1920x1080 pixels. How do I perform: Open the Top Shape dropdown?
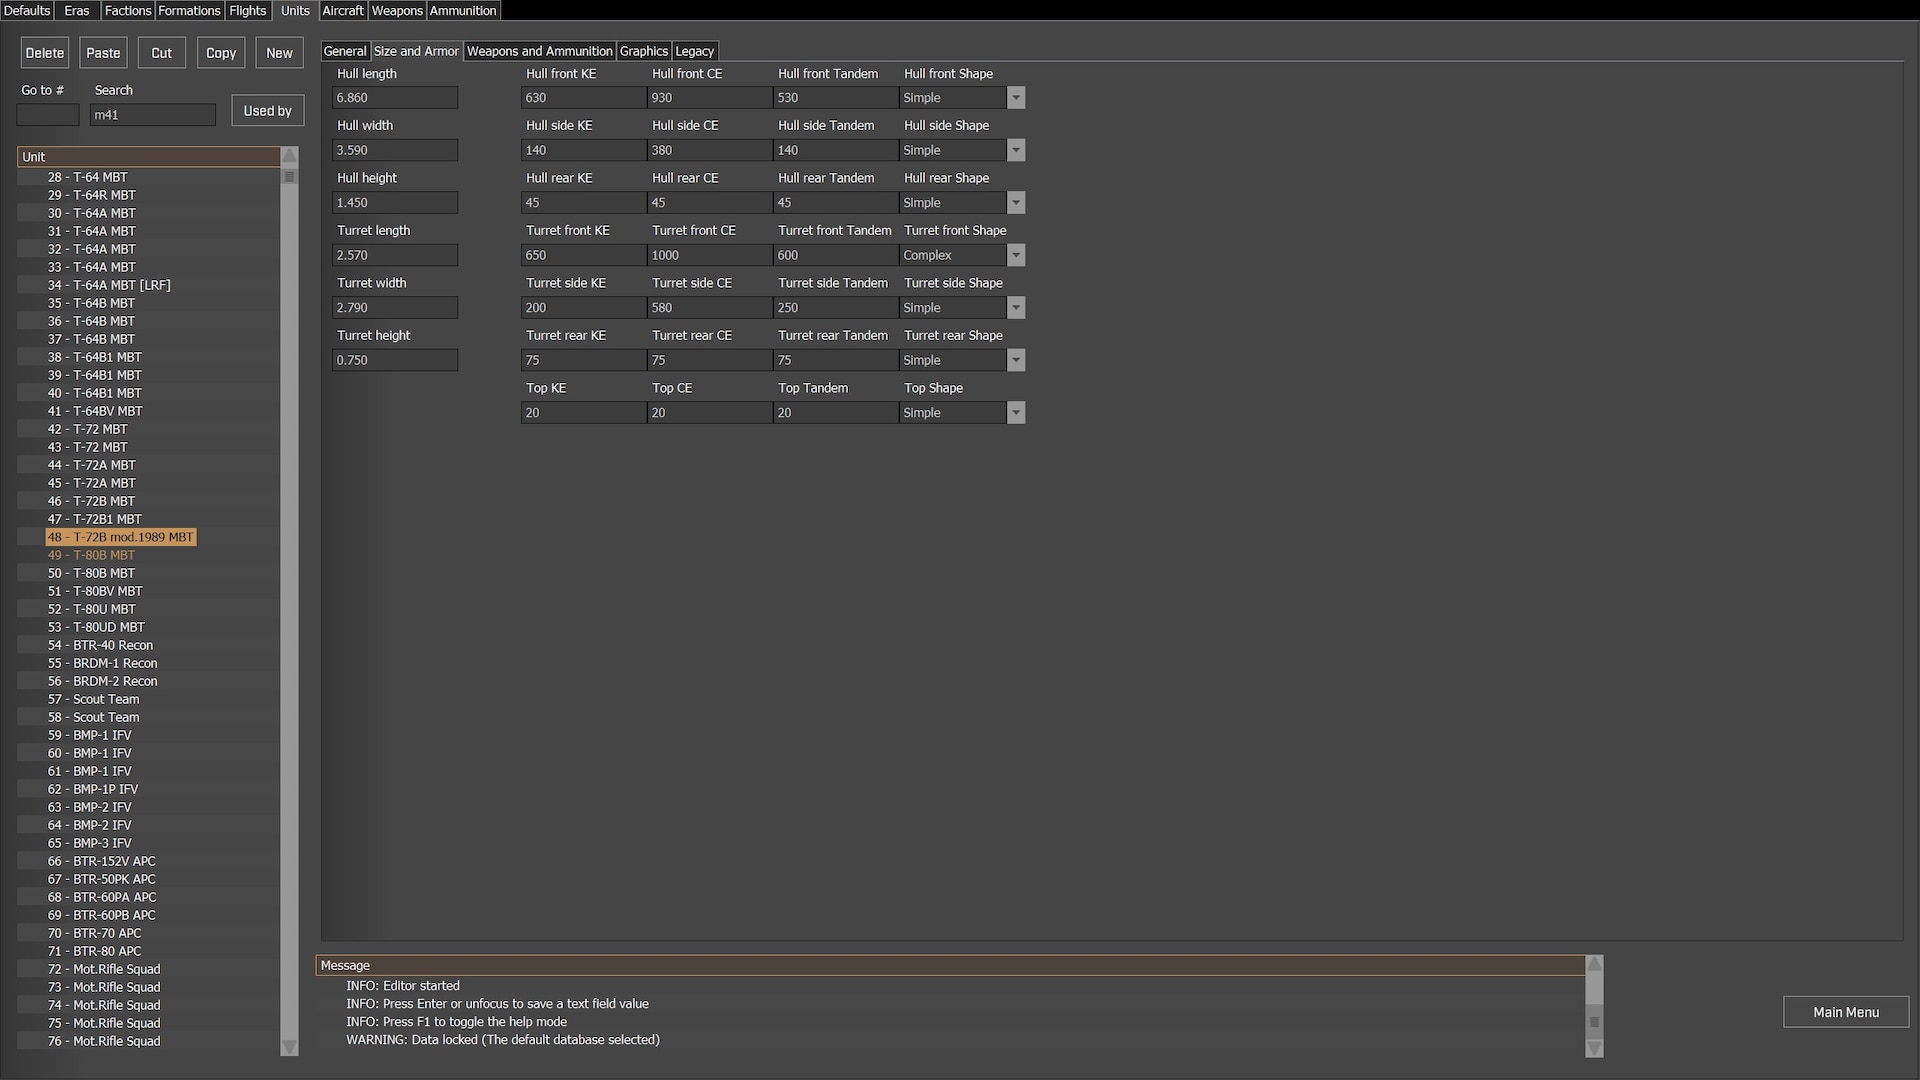pyautogui.click(x=1016, y=413)
